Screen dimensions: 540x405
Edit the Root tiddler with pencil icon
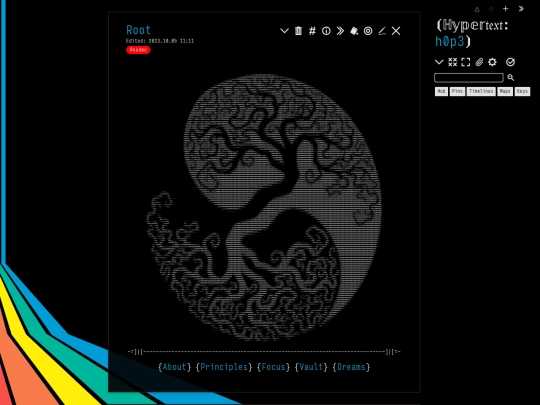coord(382,31)
